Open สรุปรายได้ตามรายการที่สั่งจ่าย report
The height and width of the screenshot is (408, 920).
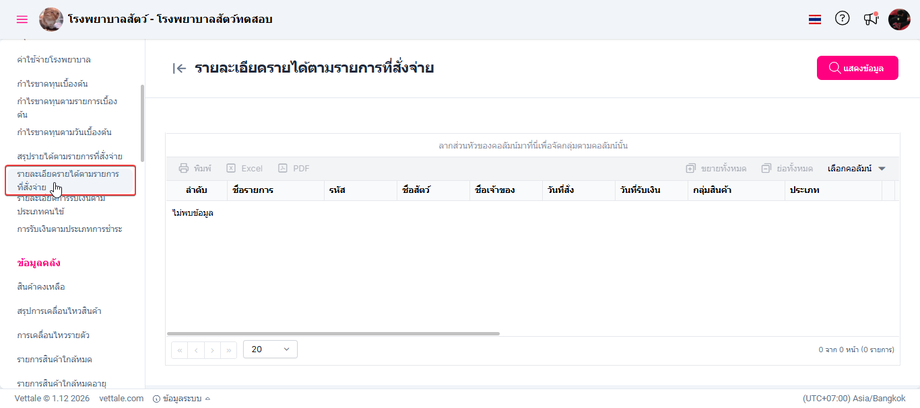(70, 156)
